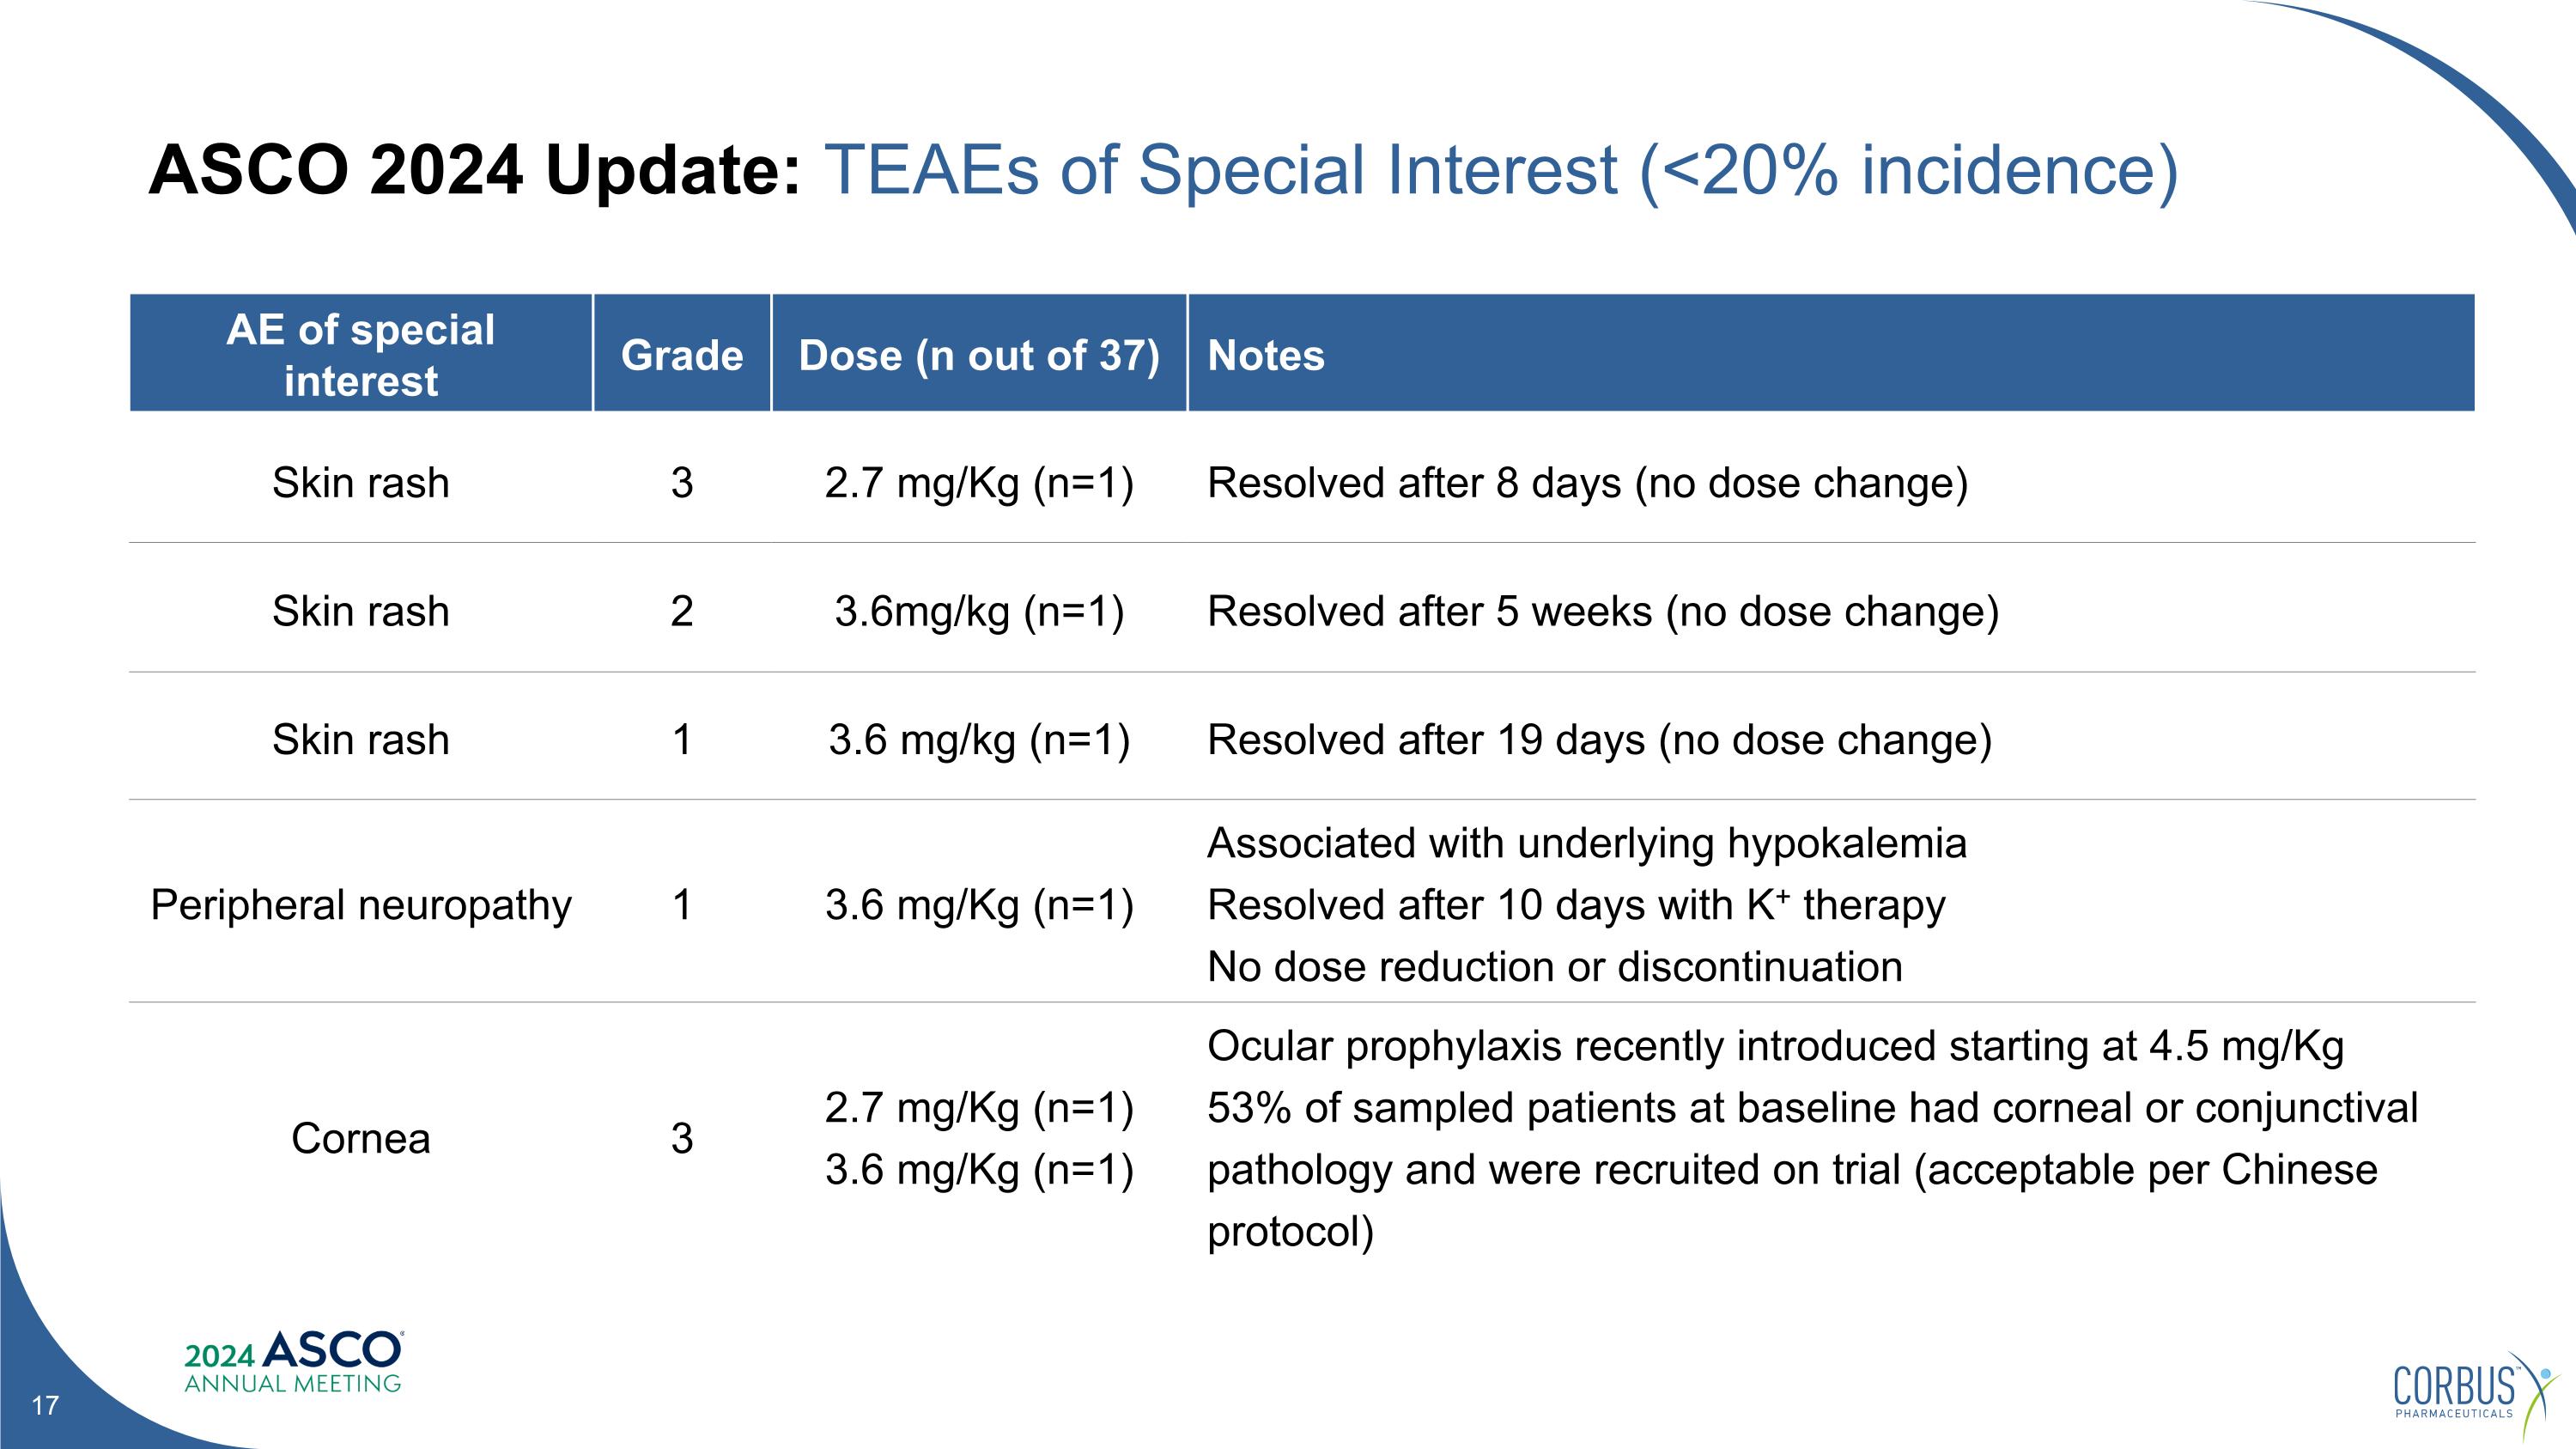The width and height of the screenshot is (2576, 1449).
Task: Click the Cornea 2.7 mg/Kg (n=1) dose
Action: point(979,1108)
